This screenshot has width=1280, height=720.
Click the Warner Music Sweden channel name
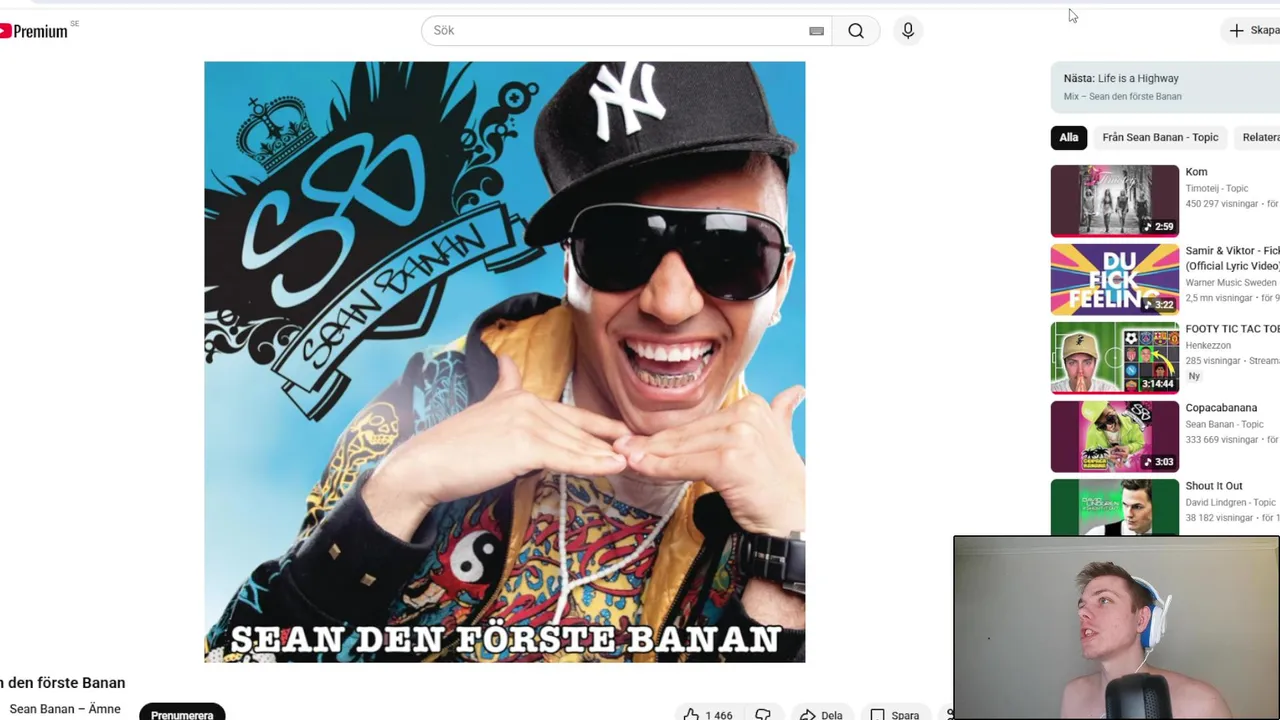pos(1231,283)
